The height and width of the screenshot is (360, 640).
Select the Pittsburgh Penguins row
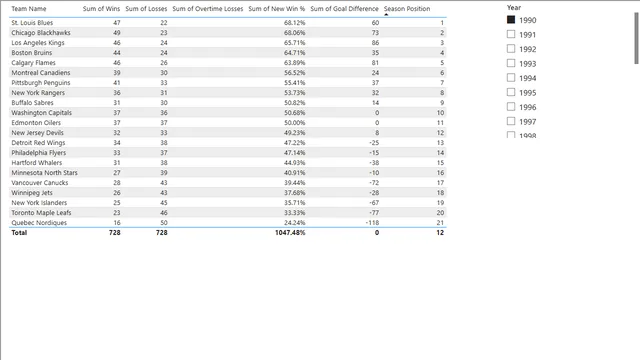point(228,82)
